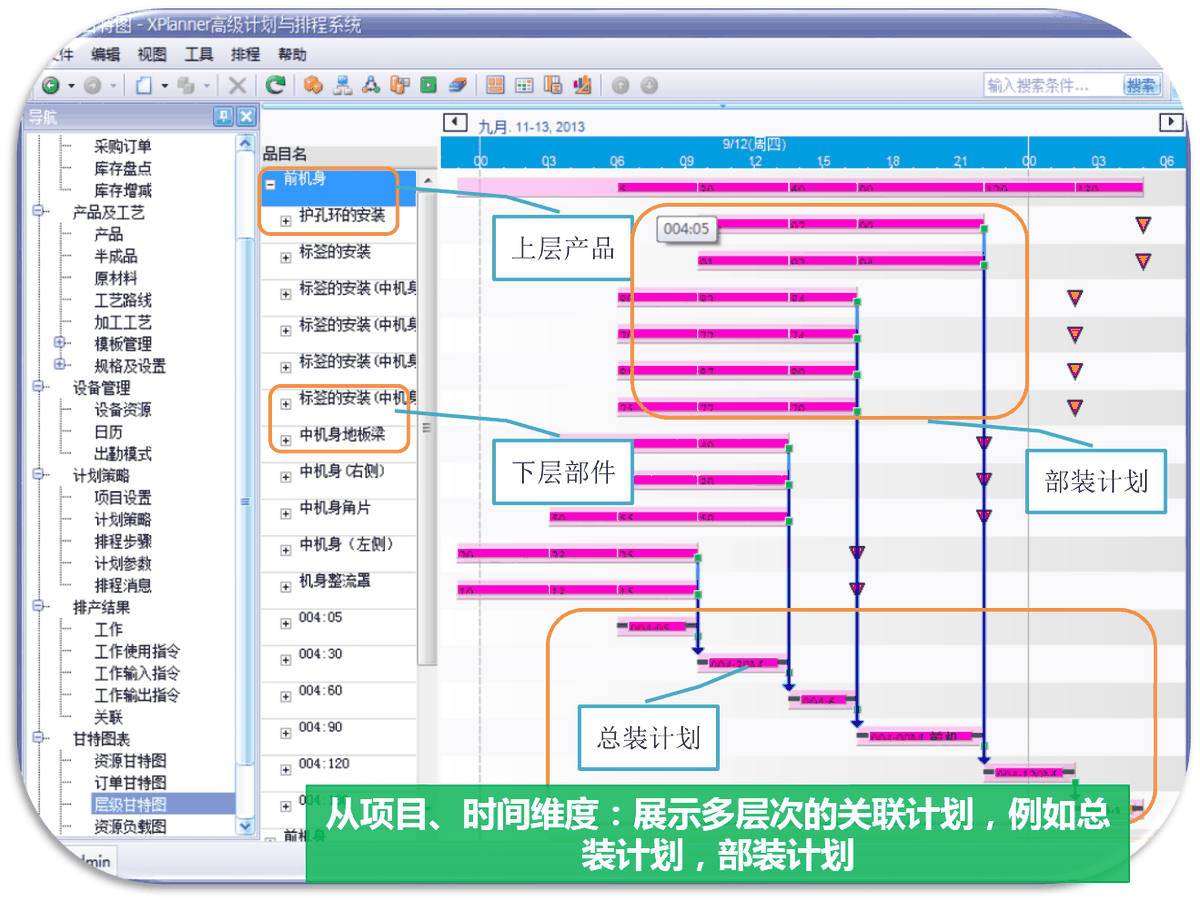Collapse the 产品及工艺 tree node
The width and height of the screenshot is (1200, 902).
(40, 212)
